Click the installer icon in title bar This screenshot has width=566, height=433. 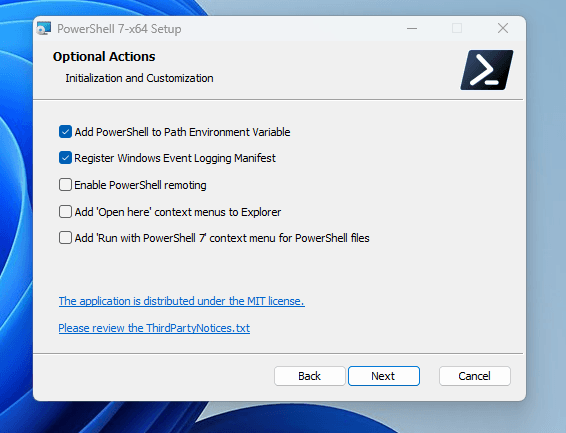coord(44,29)
